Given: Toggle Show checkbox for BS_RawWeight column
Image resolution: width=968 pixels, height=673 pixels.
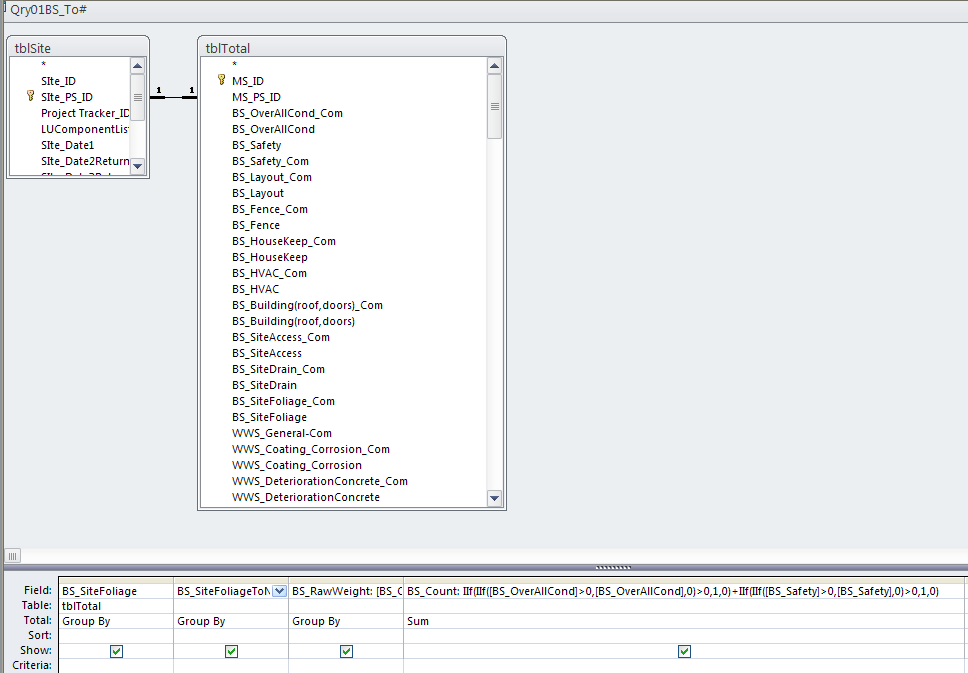Looking at the screenshot, I should [x=346, y=651].
